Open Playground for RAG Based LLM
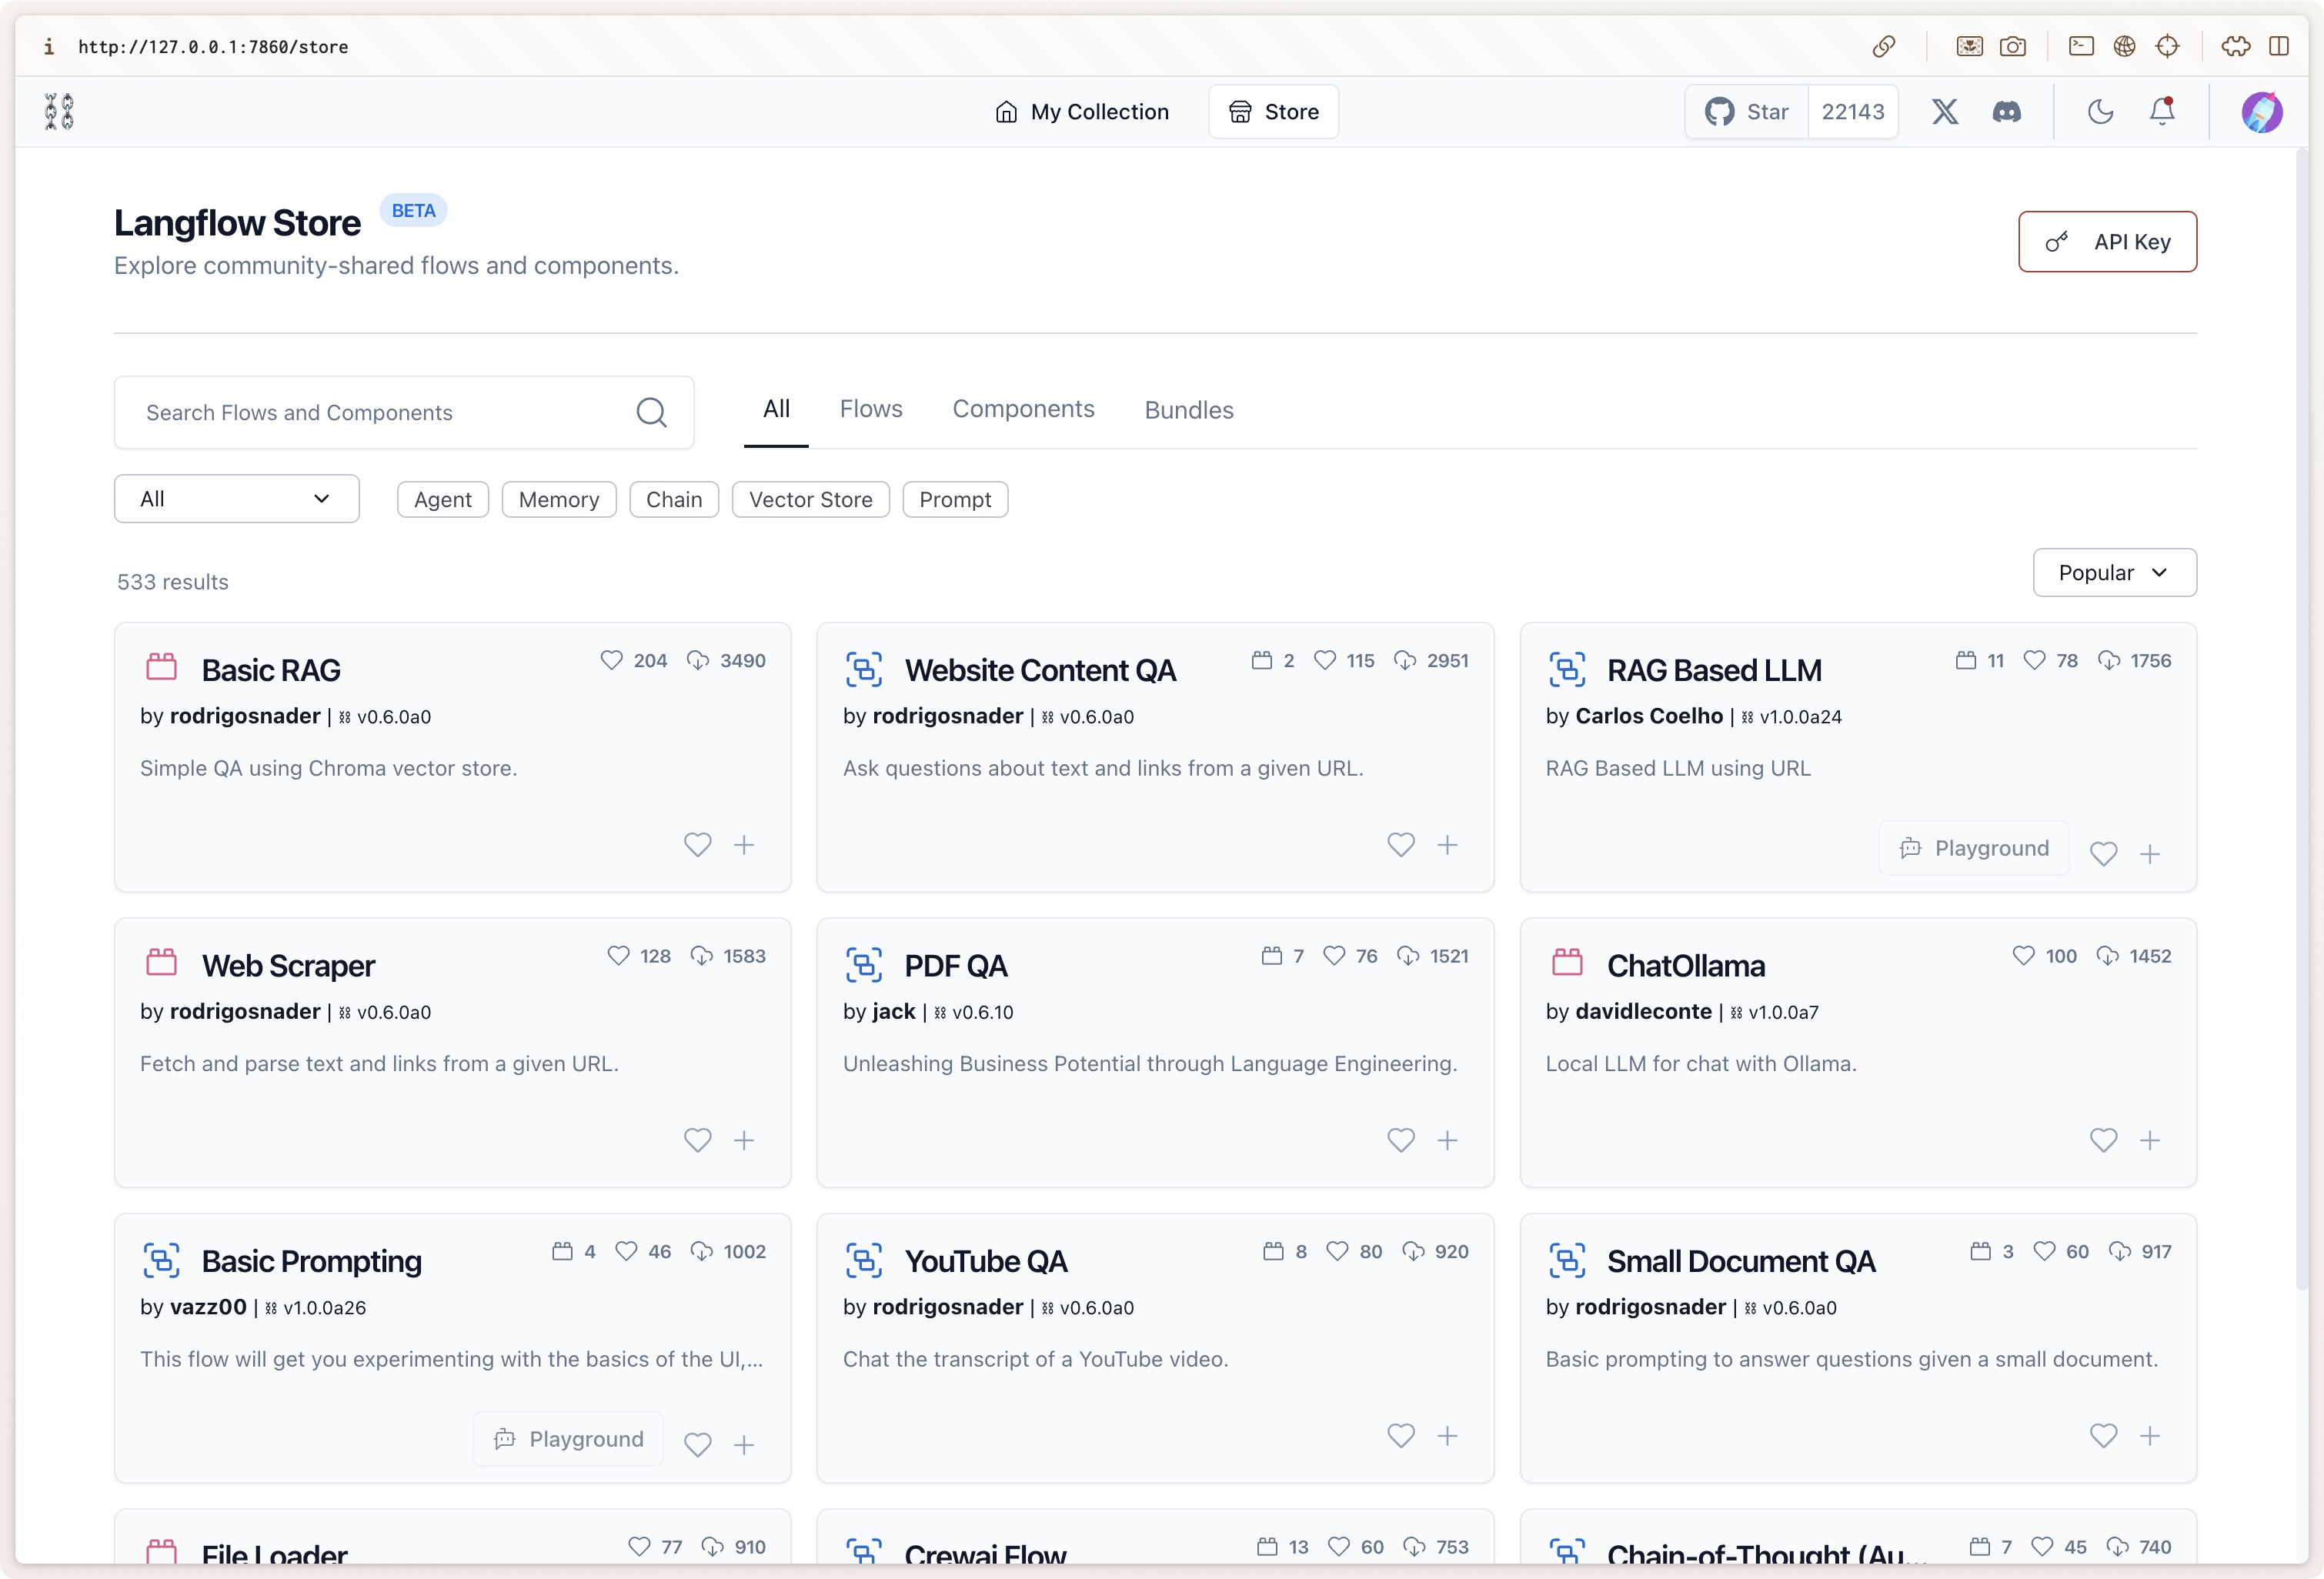Screen dimensions: 2324x1579 tap(1974, 848)
